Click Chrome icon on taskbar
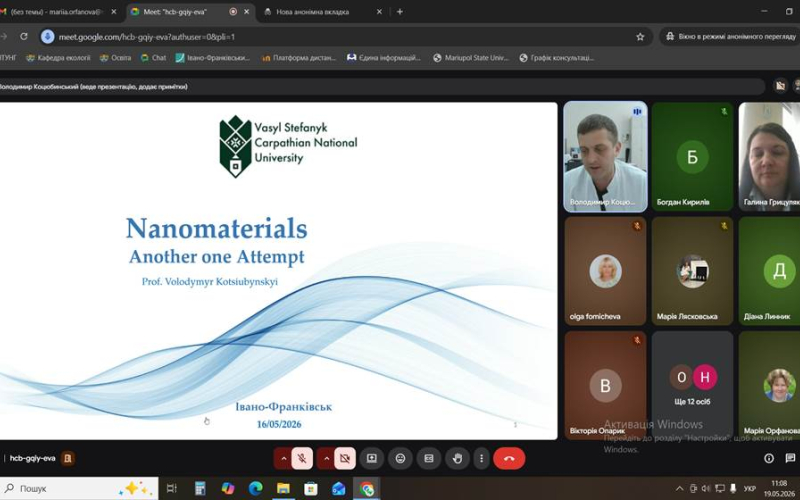Image resolution: width=800 pixels, height=500 pixels. (x=367, y=488)
